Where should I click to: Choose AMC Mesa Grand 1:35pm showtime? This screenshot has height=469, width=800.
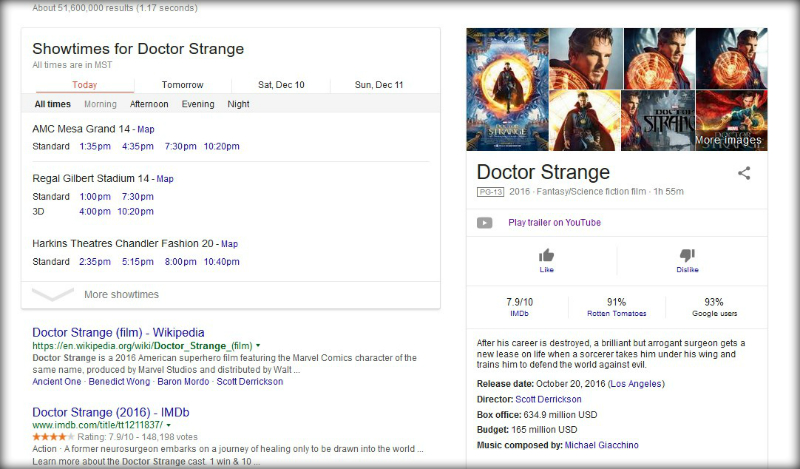[x=95, y=146]
